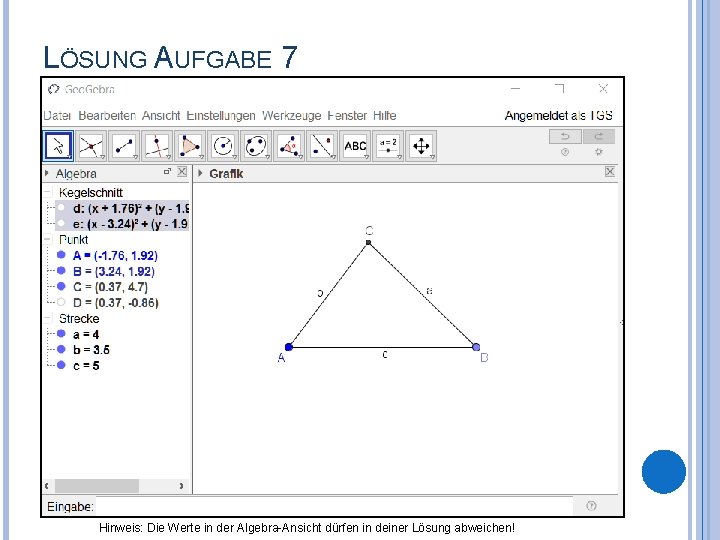This screenshot has width=720, height=540.
Task: Collapse the Punkt group
Action: 48,239
